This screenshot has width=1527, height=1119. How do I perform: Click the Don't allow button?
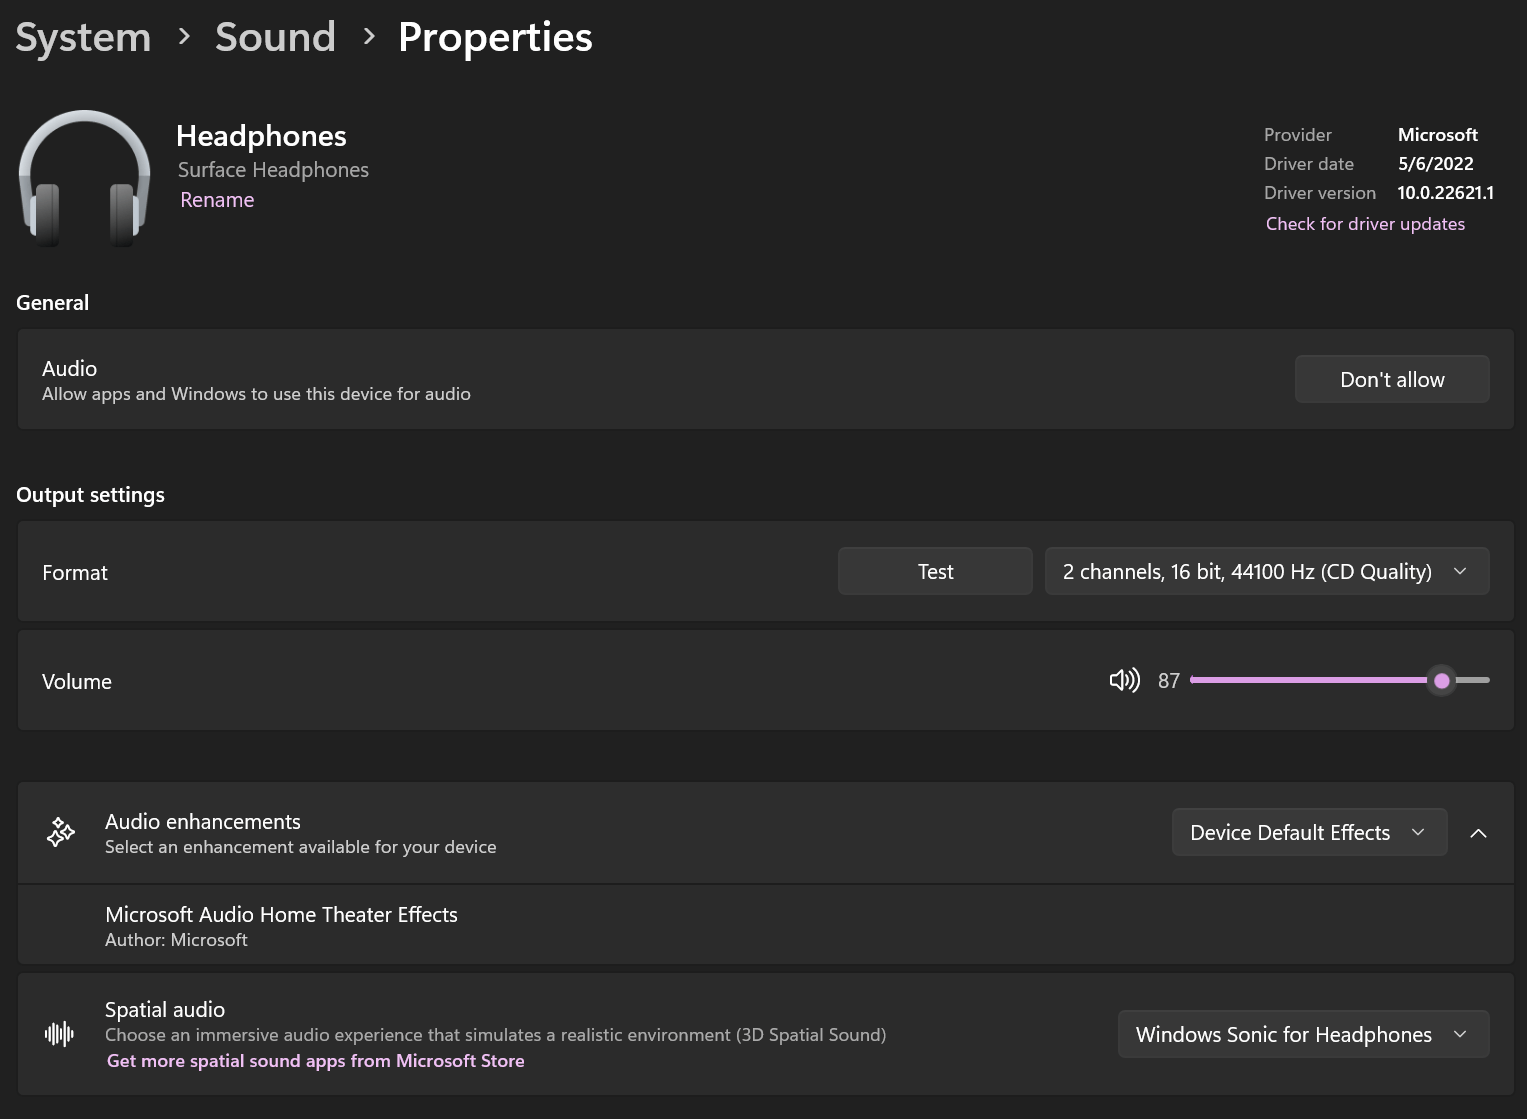tap(1392, 380)
